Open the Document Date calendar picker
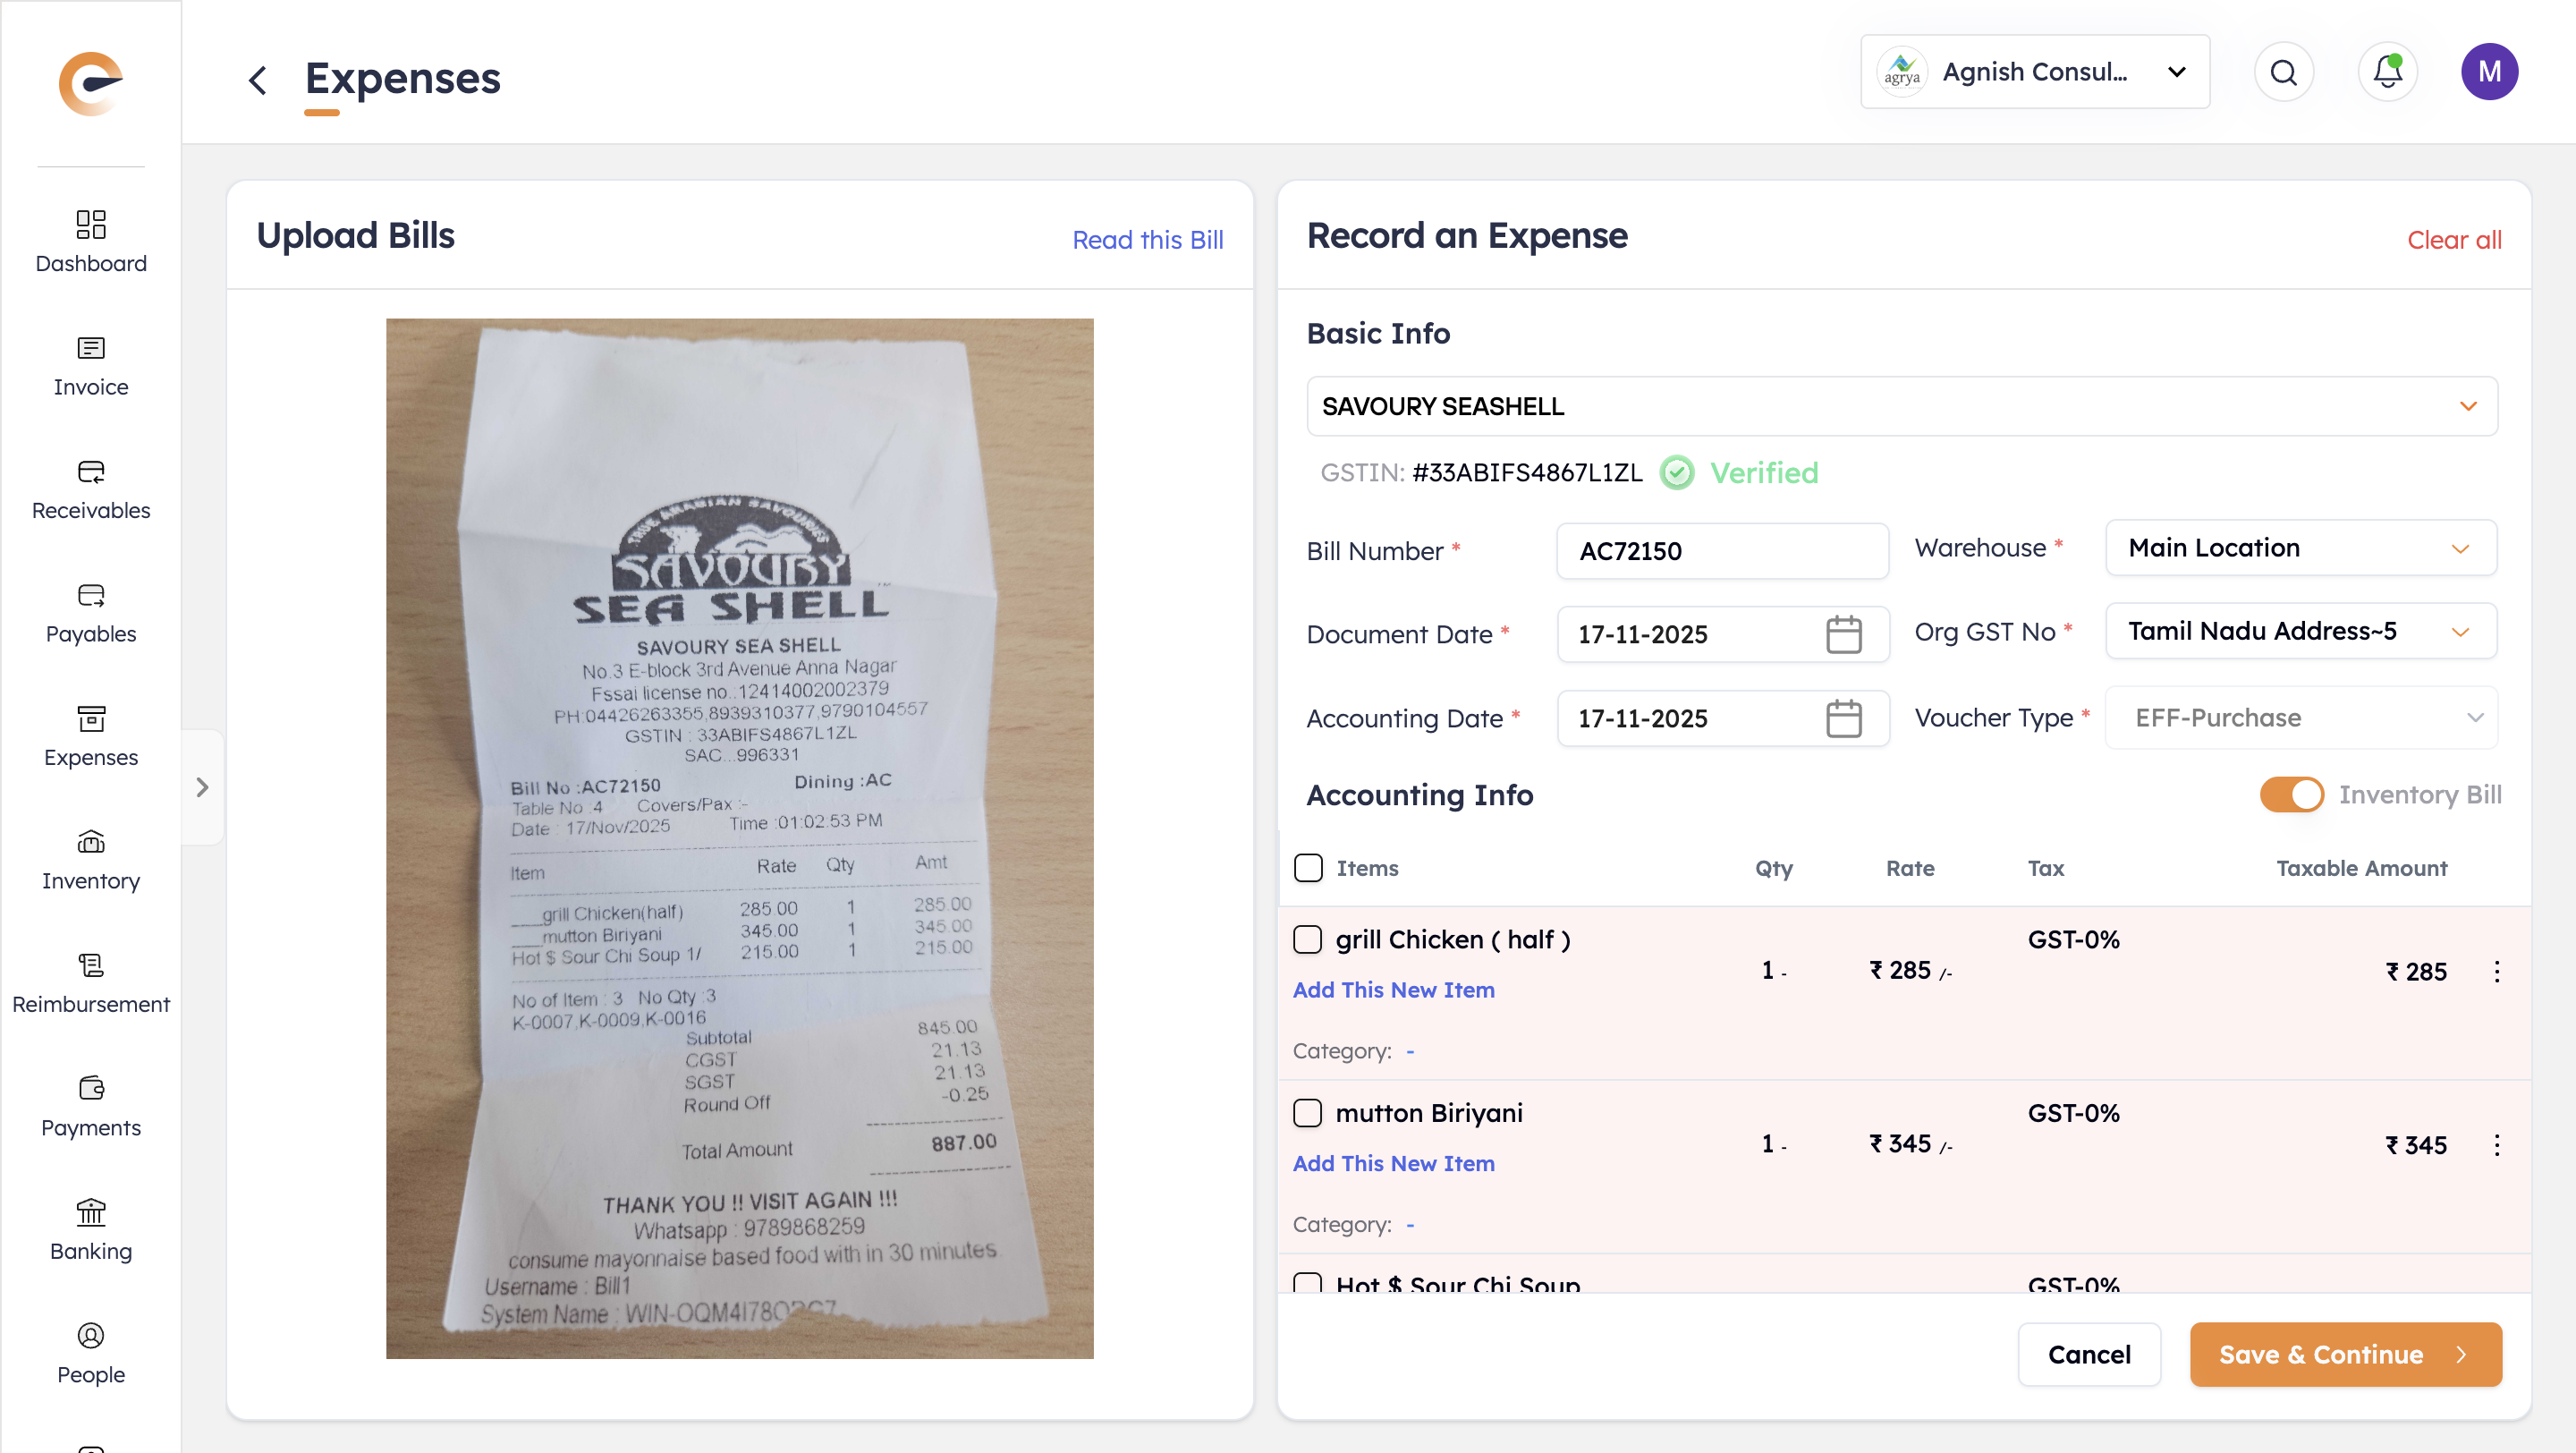This screenshot has height=1453, width=2576. [x=1843, y=634]
